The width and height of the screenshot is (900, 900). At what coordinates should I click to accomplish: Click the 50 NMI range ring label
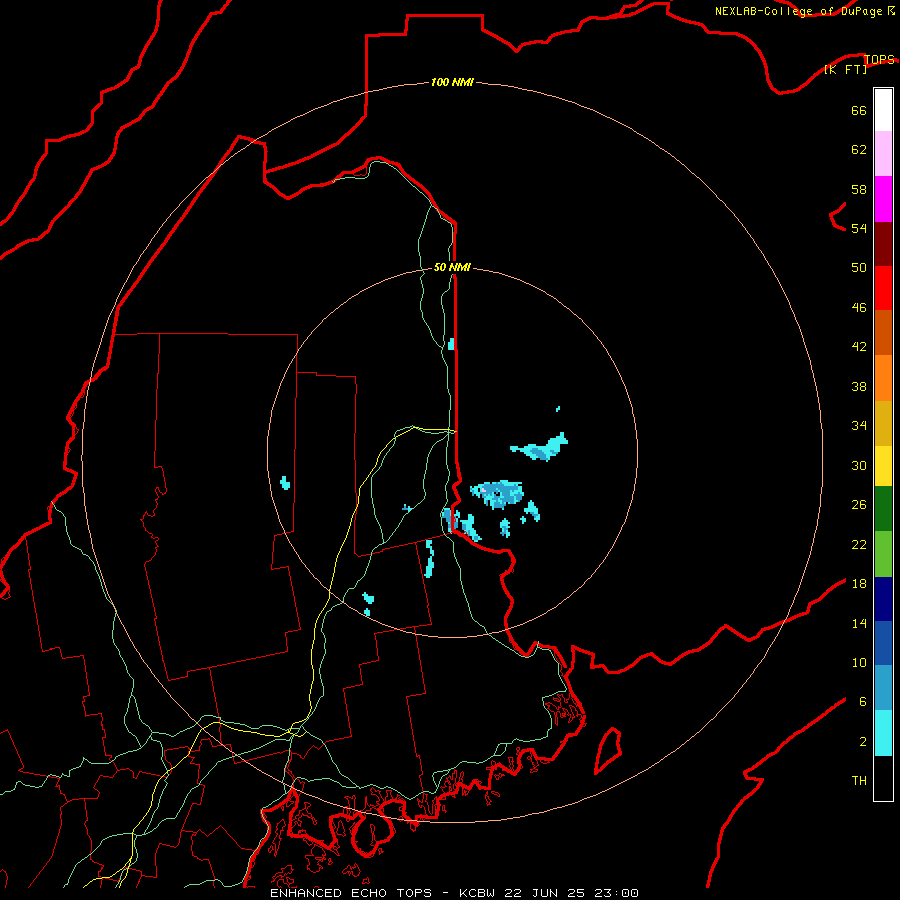(x=452, y=267)
